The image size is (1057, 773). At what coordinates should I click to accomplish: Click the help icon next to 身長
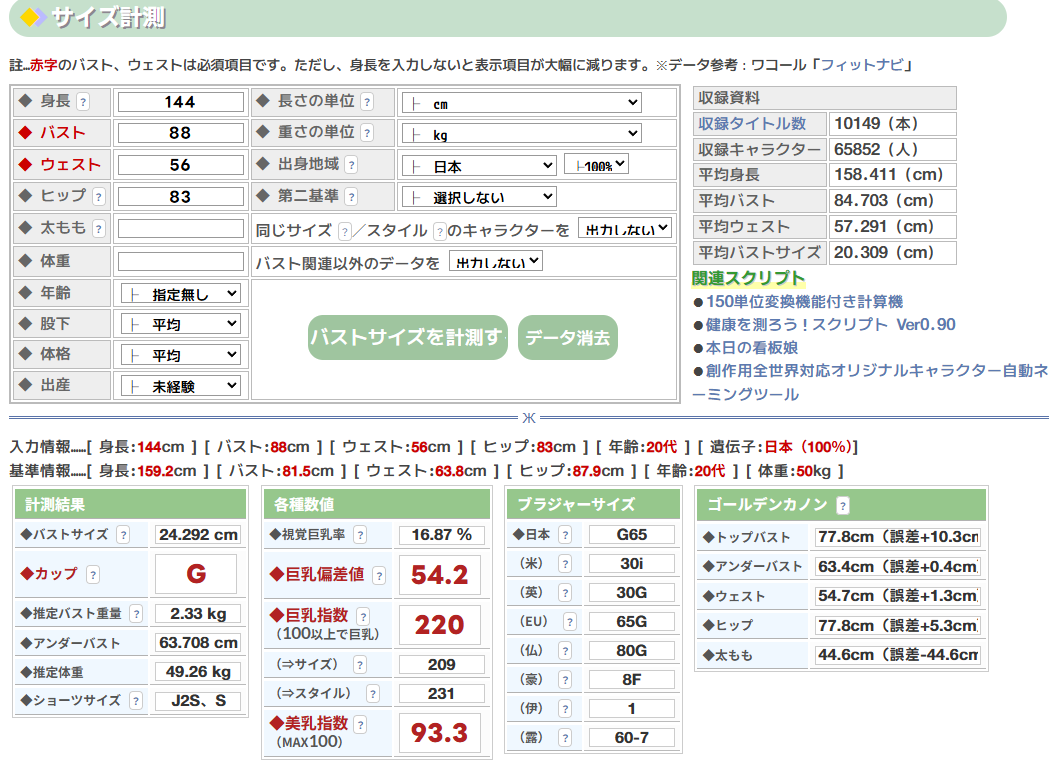(83, 102)
